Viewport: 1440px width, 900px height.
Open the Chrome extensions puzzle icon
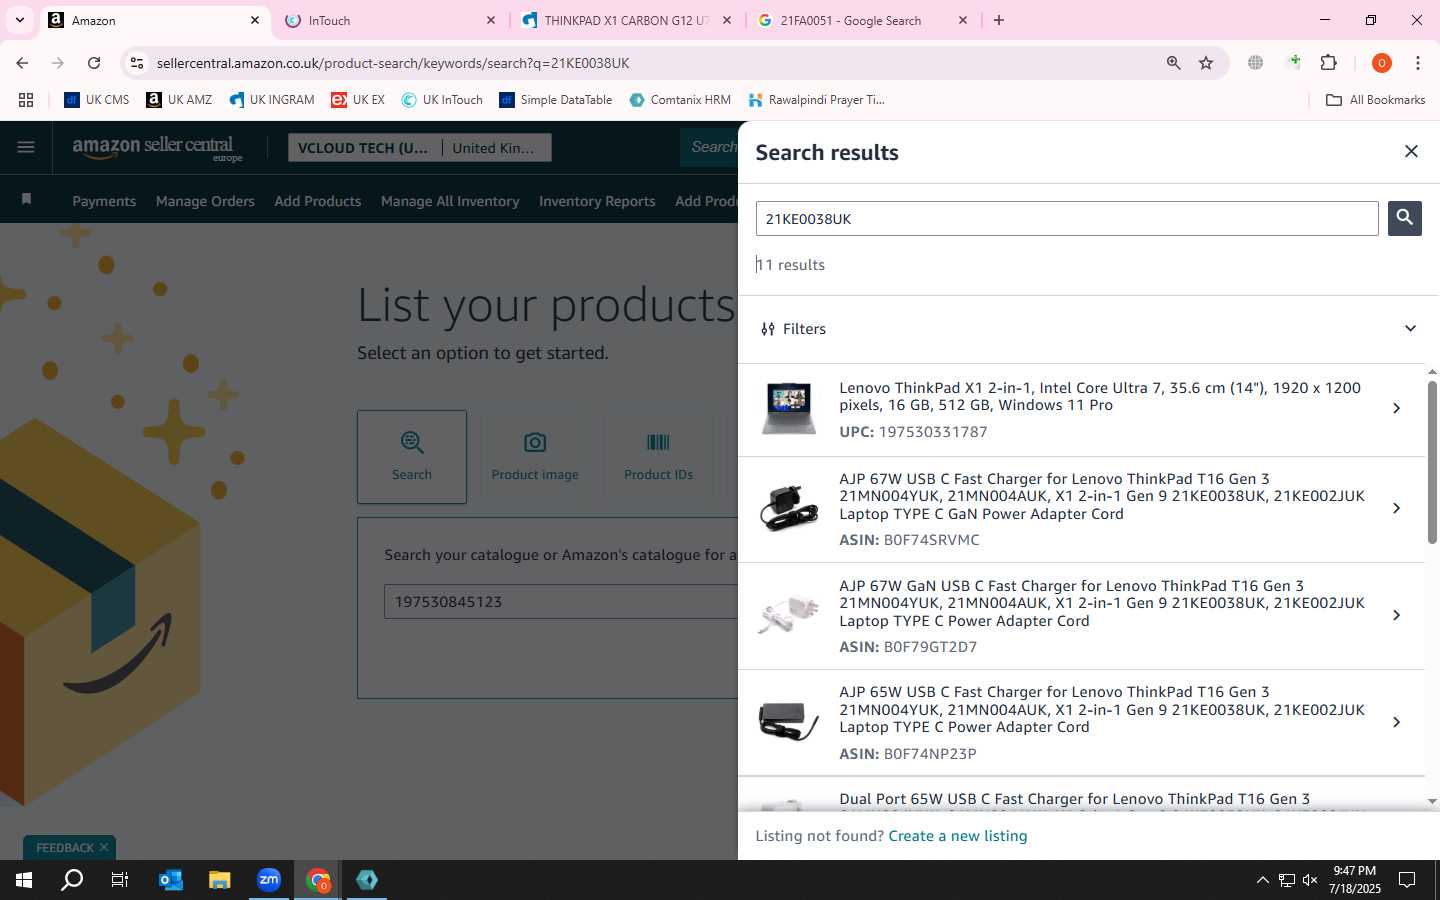click(x=1328, y=63)
